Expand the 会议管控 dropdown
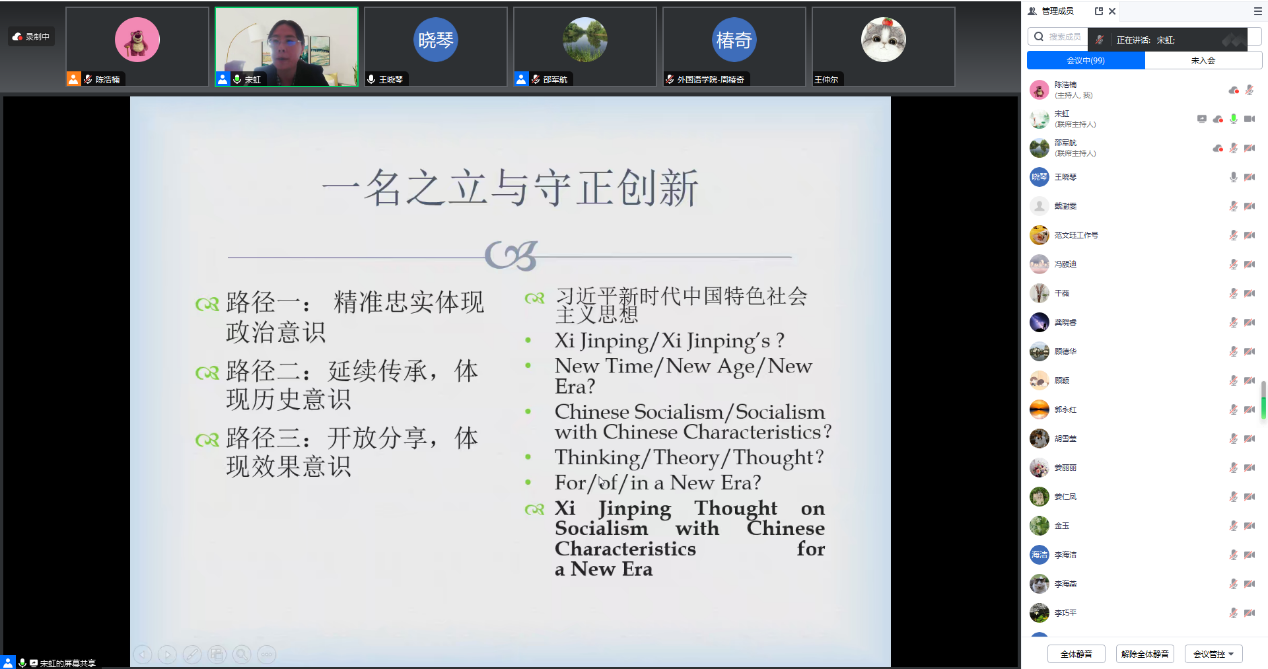Image resolution: width=1268 pixels, height=669 pixels. [1213, 654]
